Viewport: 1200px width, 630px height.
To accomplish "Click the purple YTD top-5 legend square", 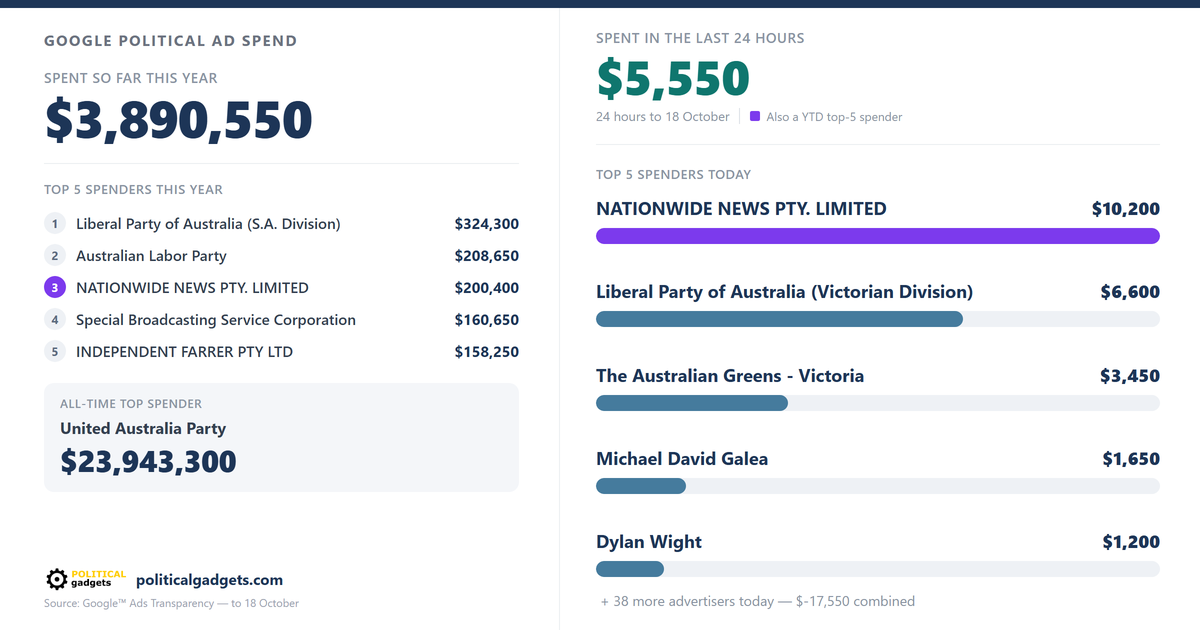I will coord(755,116).
